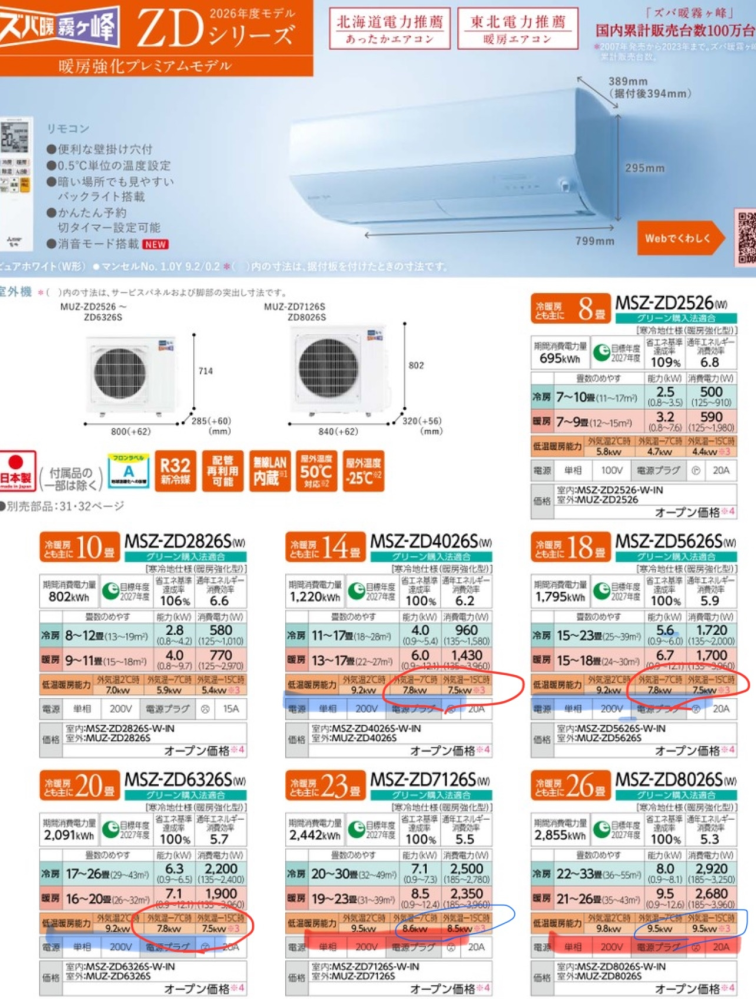Click the 2026年度モデル label
The height and width of the screenshot is (999, 756).
(252, 13)
